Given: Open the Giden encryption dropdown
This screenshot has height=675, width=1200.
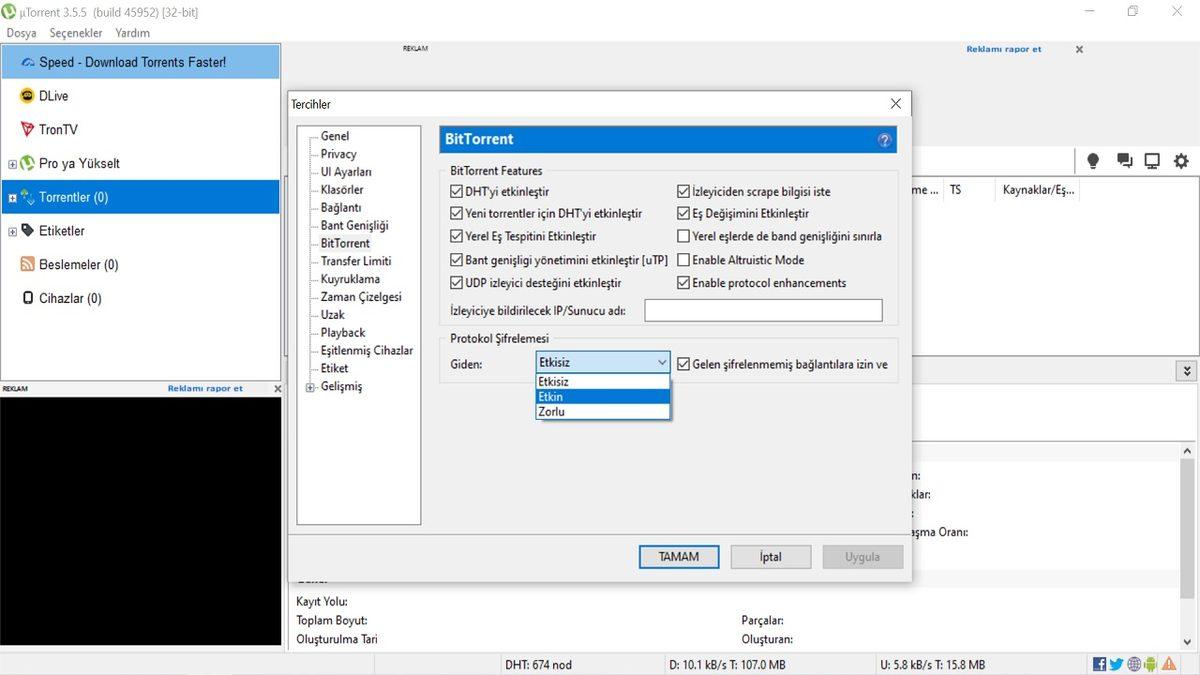Looking at the screenshot, I should pyautogui.click(x=661, y=361).
